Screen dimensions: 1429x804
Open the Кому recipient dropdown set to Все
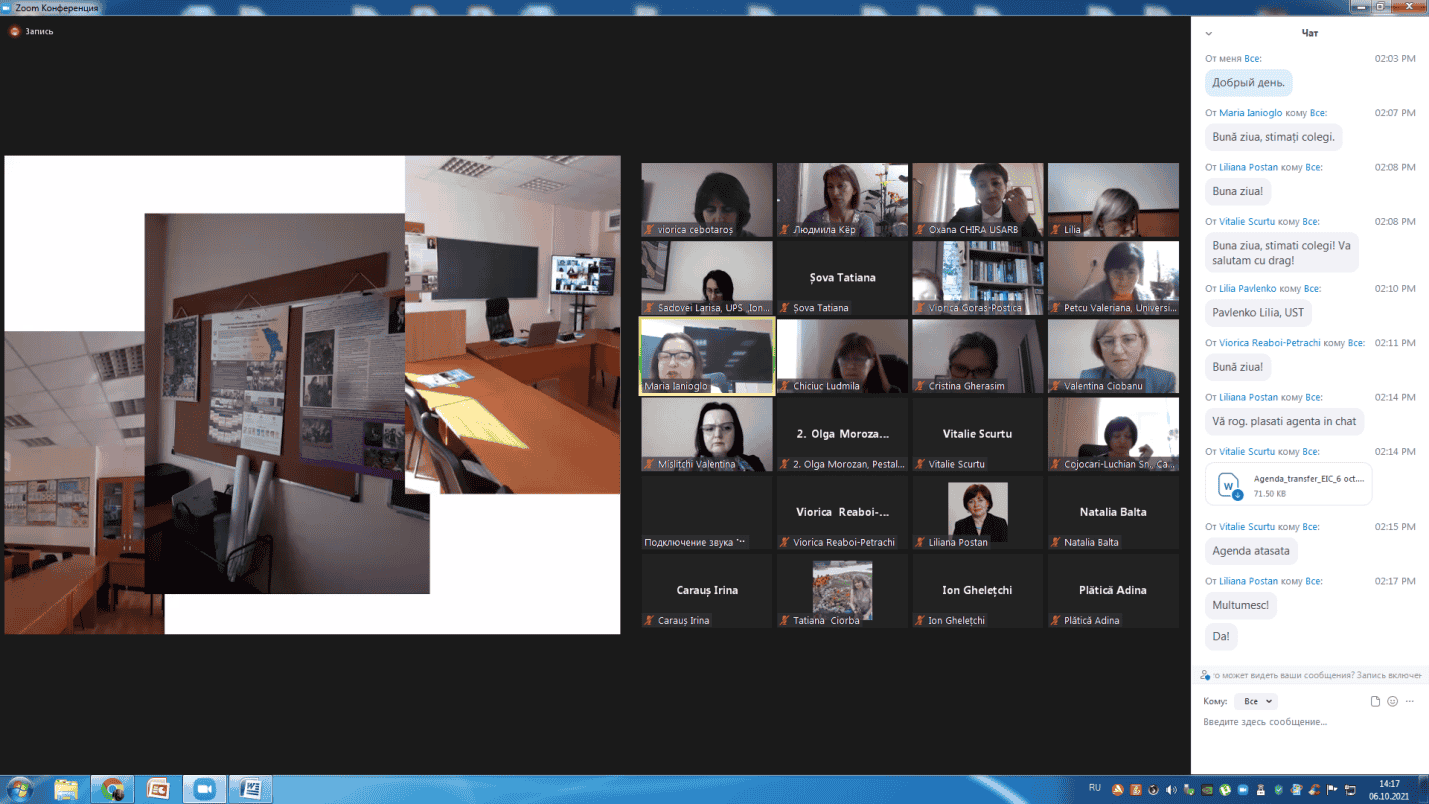pos(1256,702)
